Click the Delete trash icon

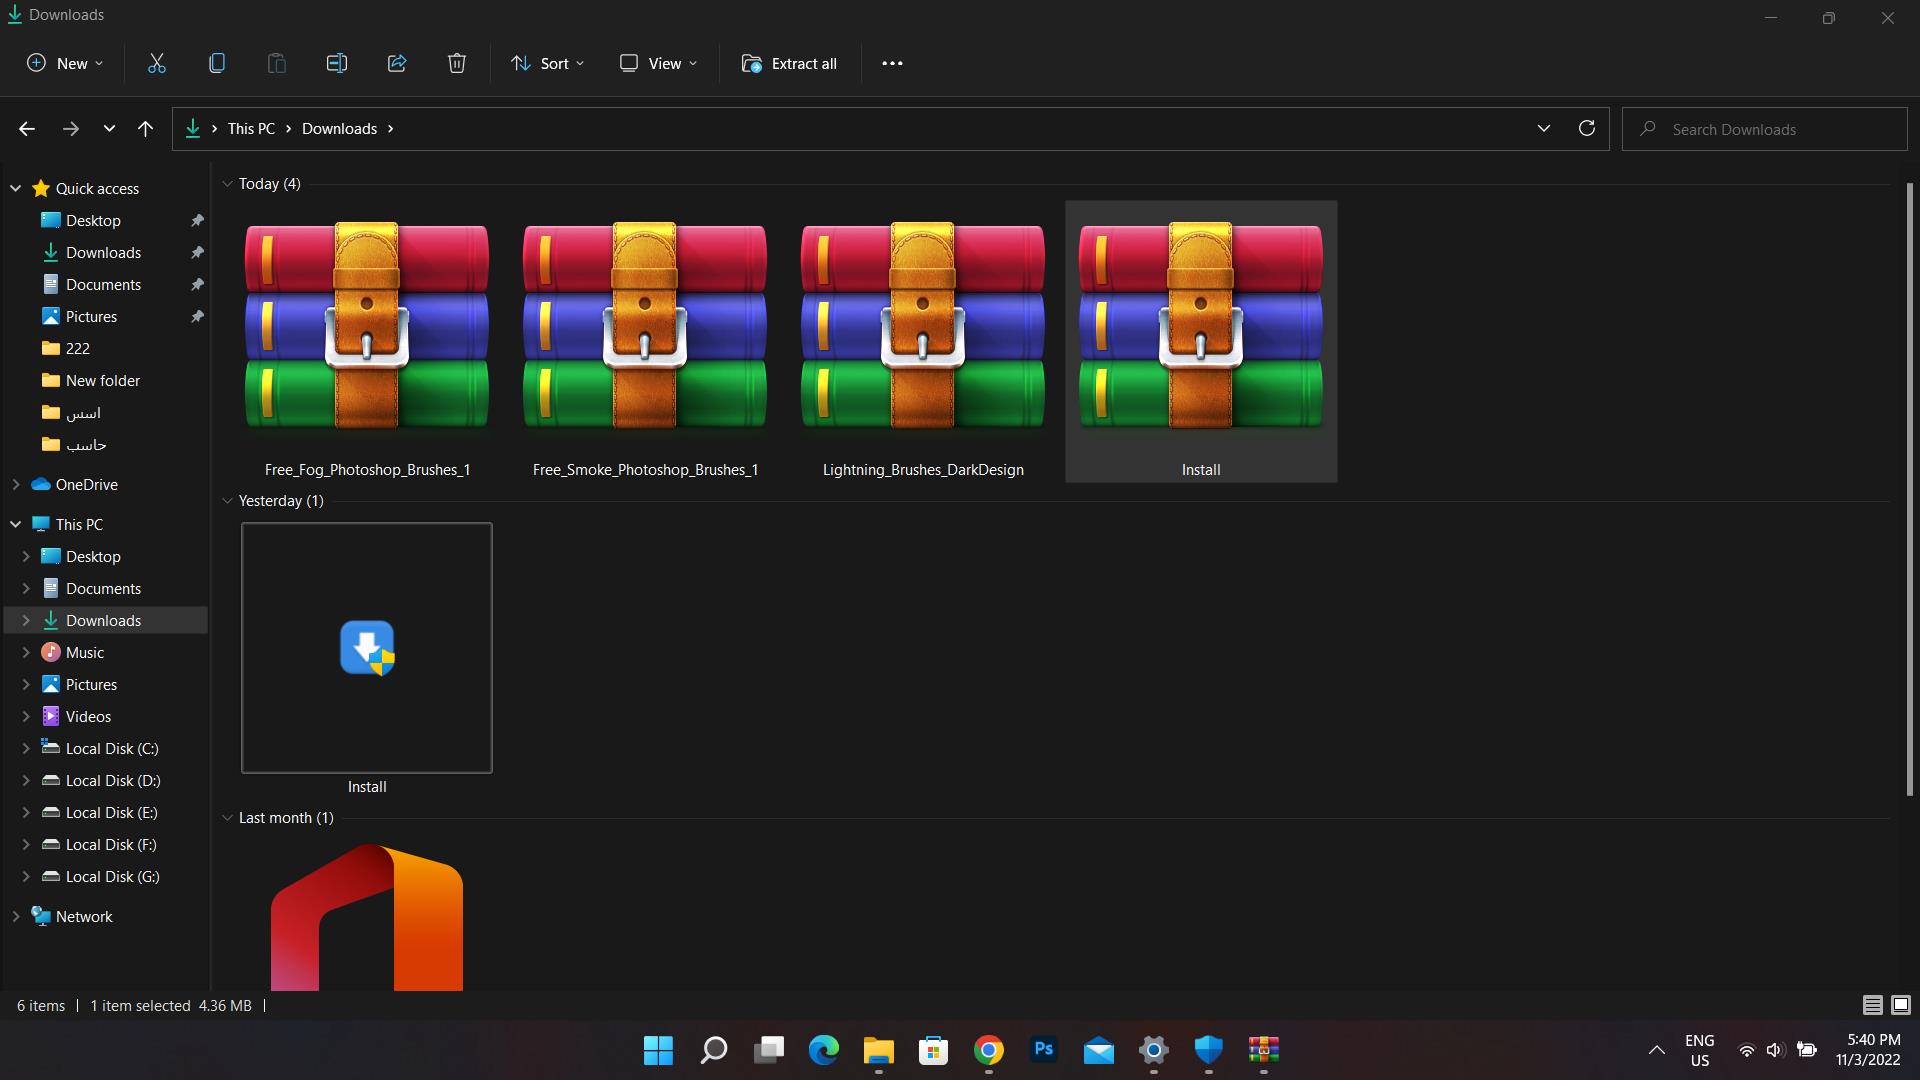(457, 63)
